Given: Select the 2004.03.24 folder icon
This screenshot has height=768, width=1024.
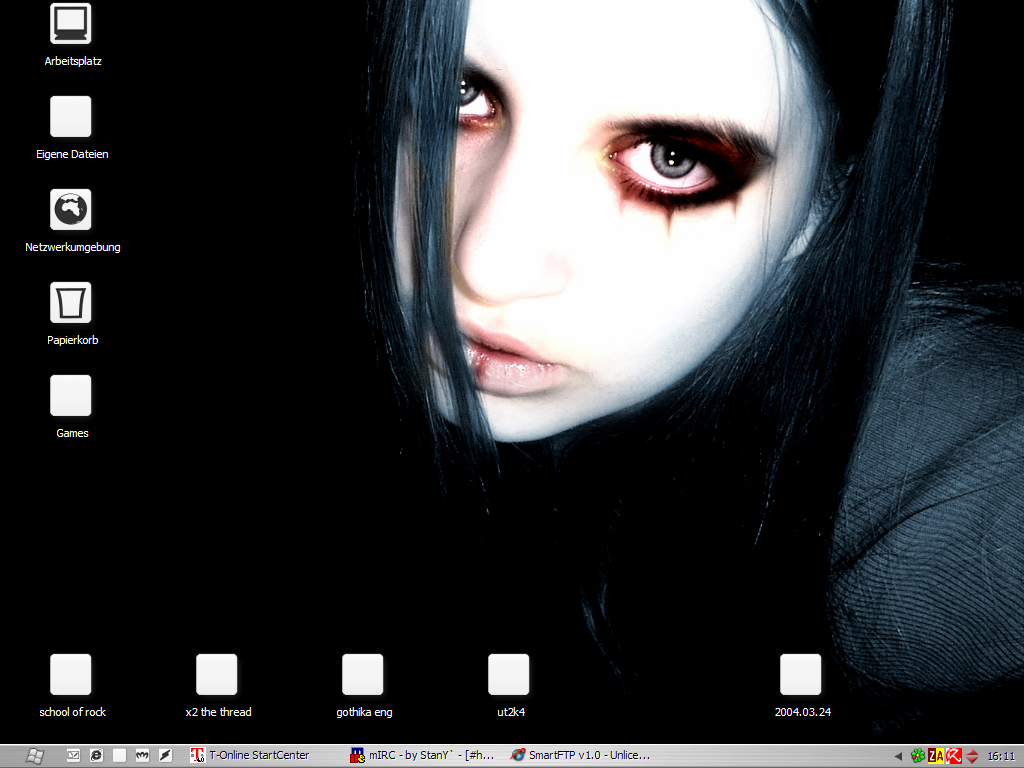Looking at the screenshot, I should point(801,675).
